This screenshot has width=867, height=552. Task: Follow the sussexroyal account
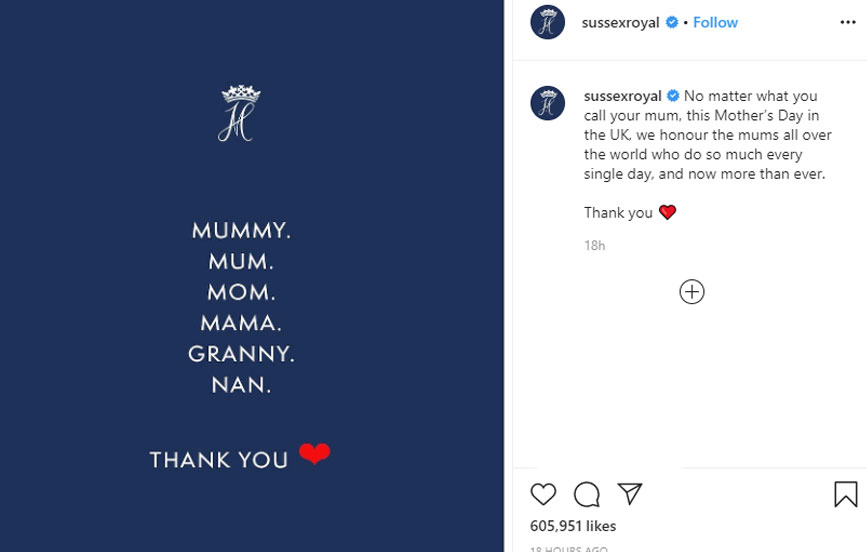(715, 22)
